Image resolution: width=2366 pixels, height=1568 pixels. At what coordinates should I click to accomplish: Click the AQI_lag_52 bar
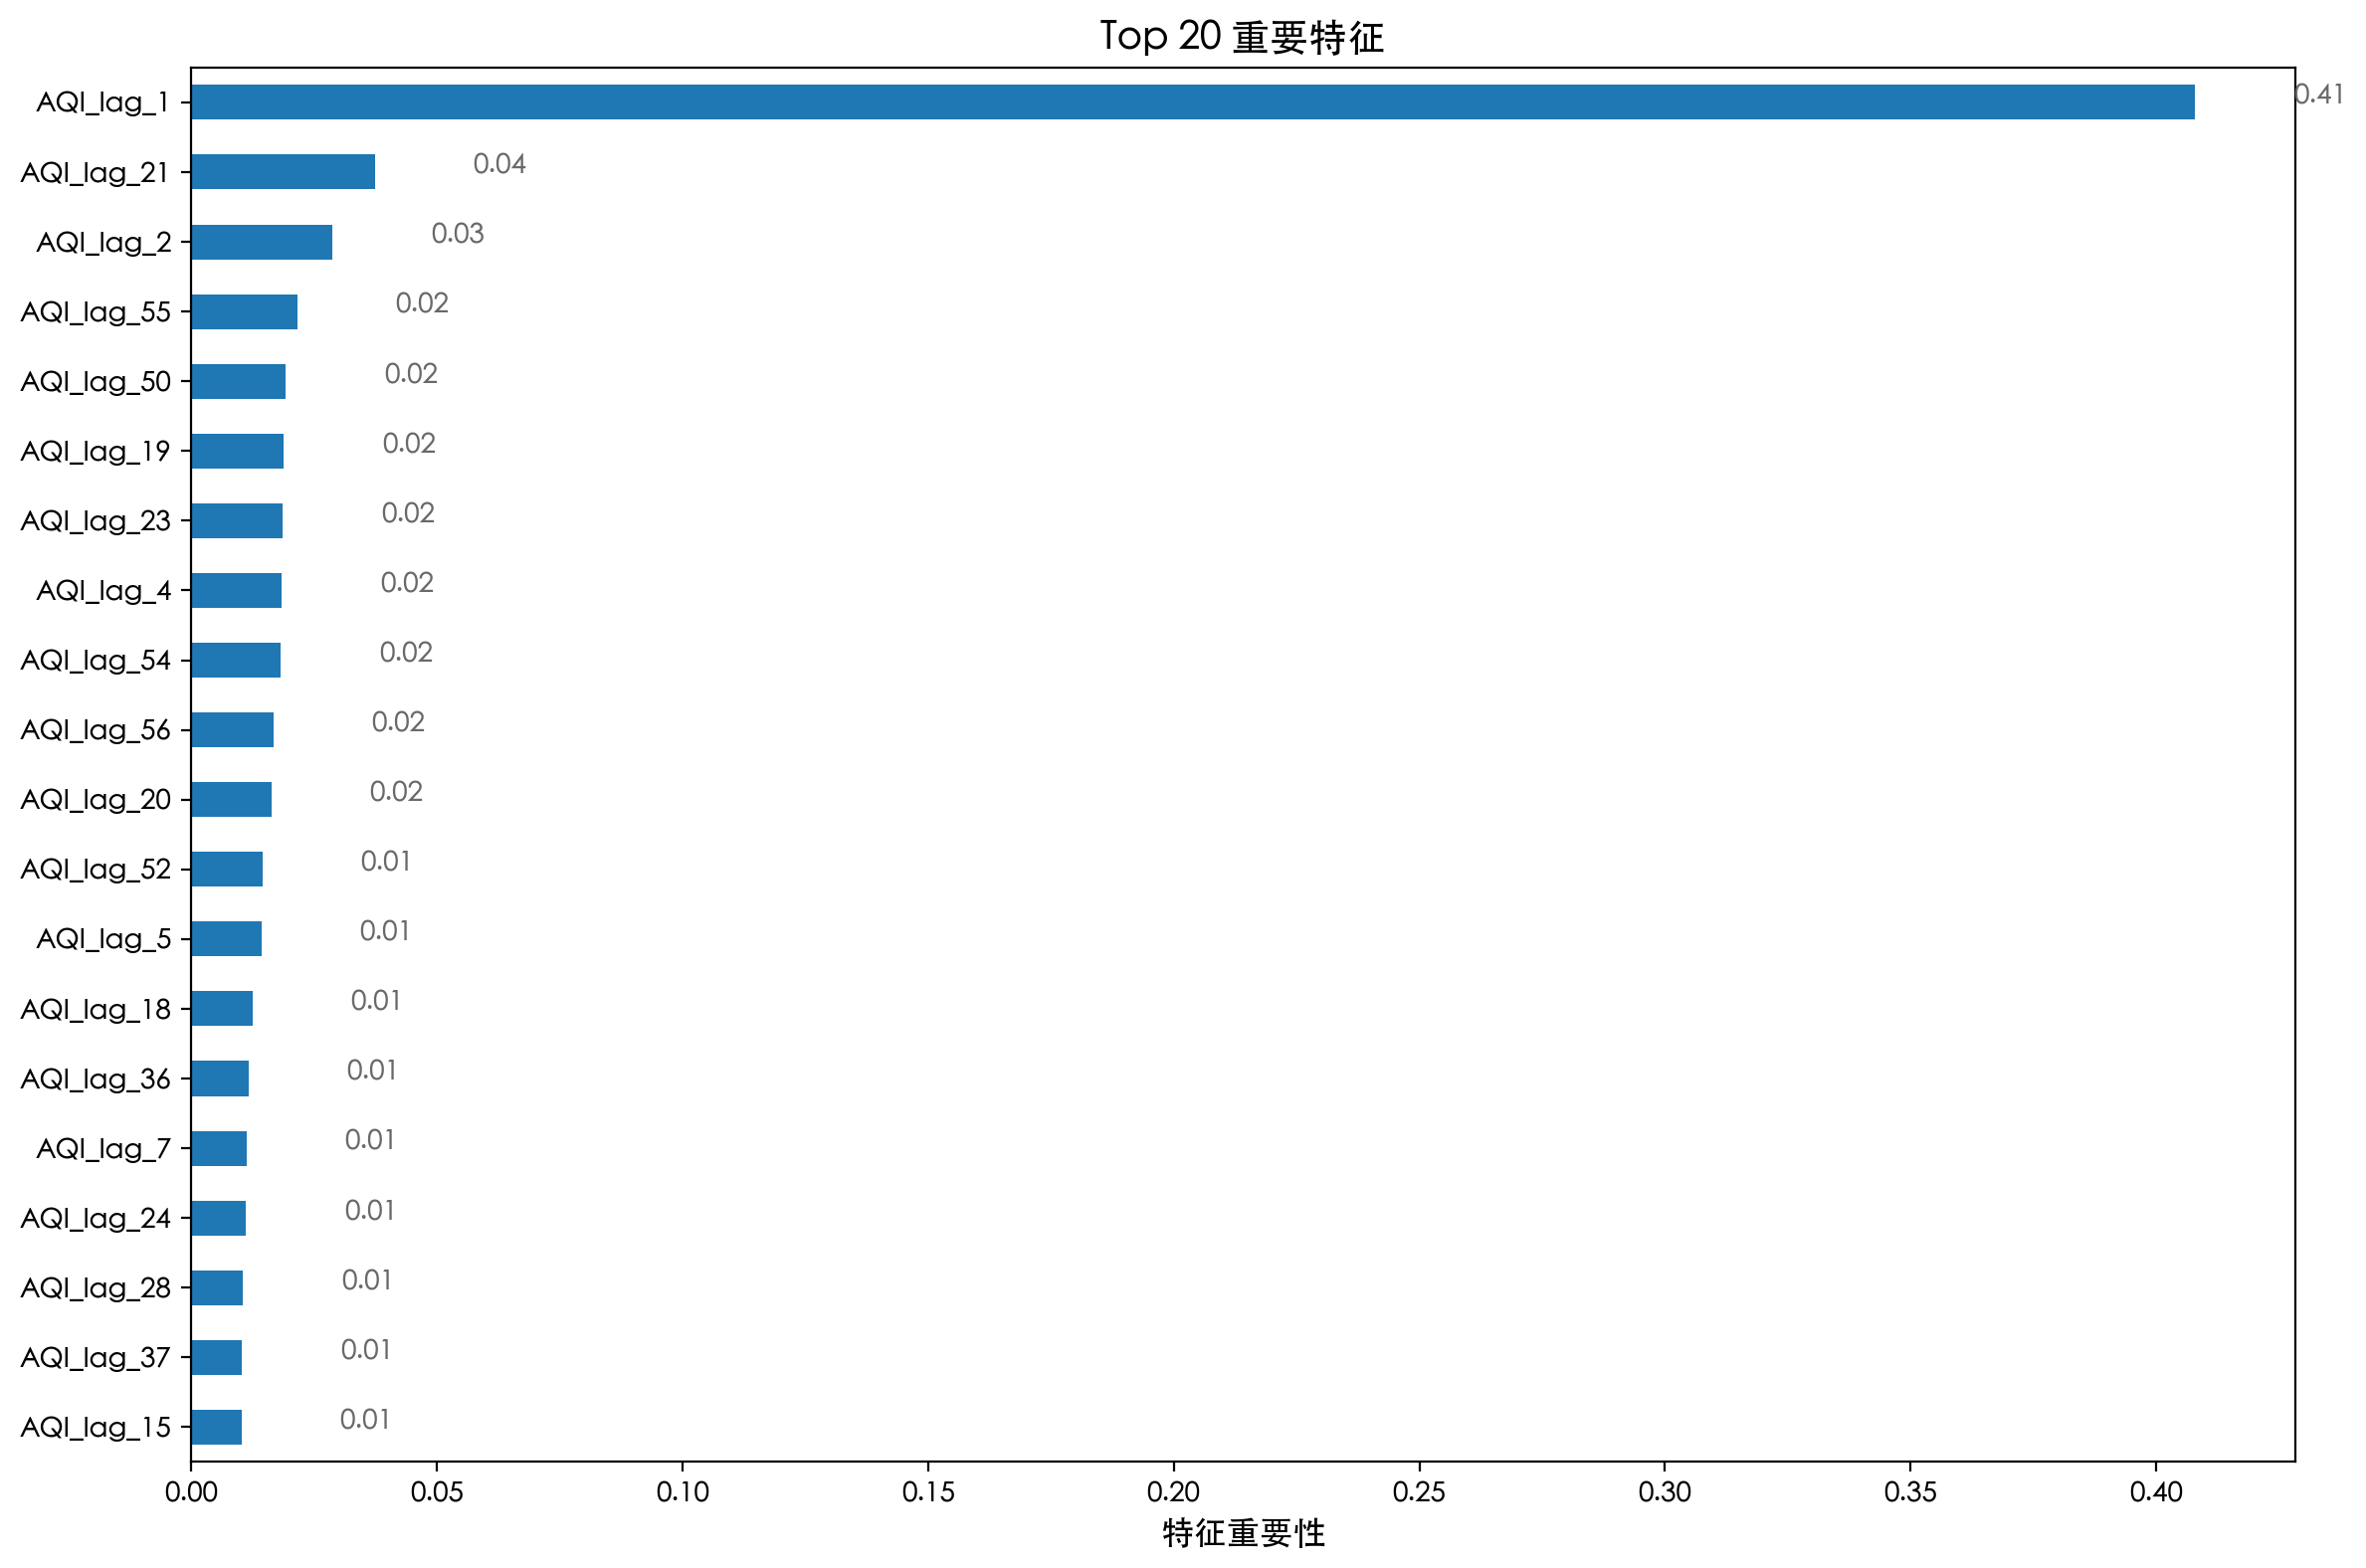pos(227,869)
